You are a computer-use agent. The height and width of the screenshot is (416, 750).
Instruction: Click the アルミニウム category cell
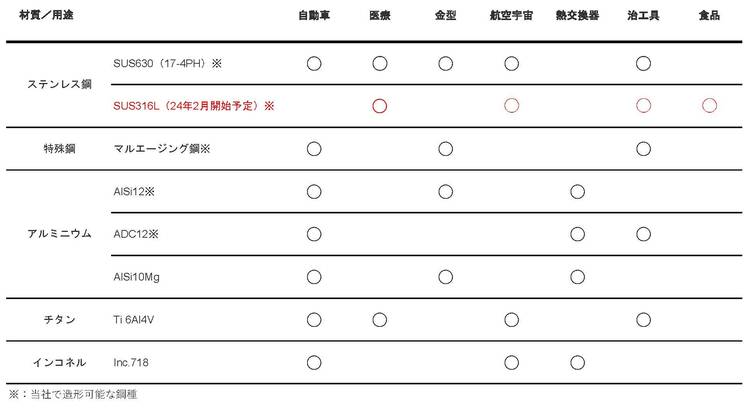59,234
